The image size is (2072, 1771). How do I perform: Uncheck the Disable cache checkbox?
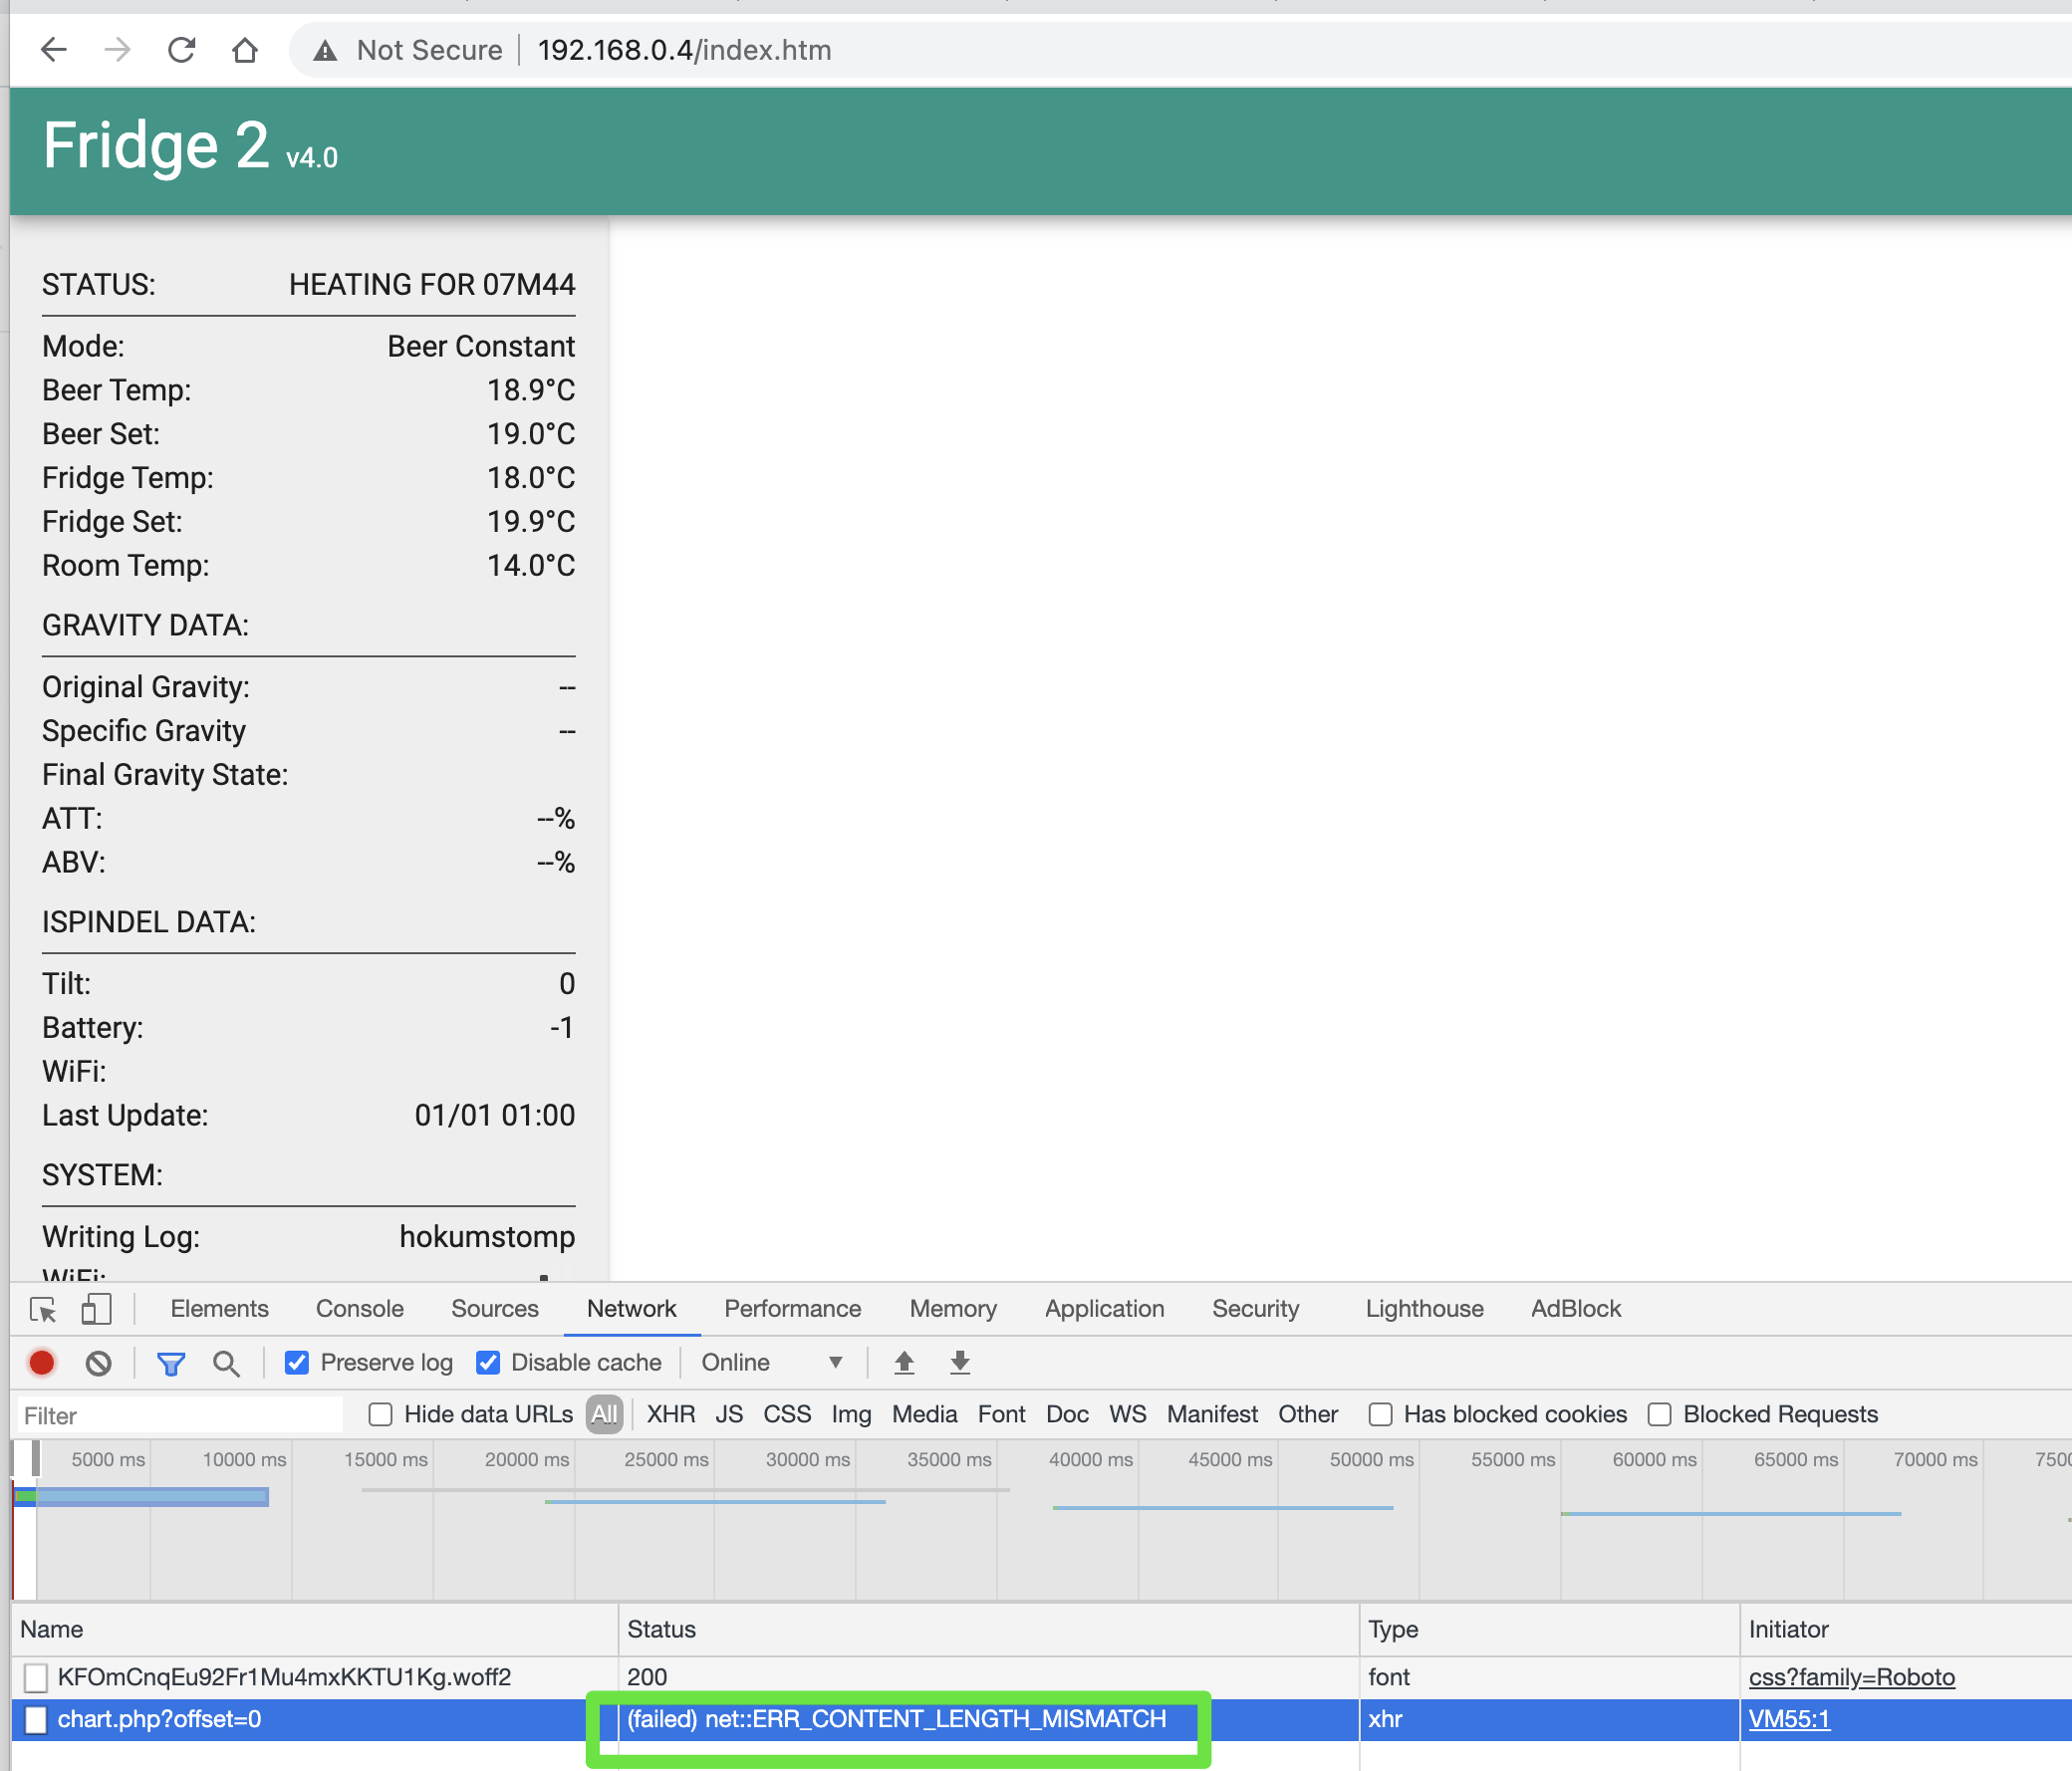pos(488,1363)
